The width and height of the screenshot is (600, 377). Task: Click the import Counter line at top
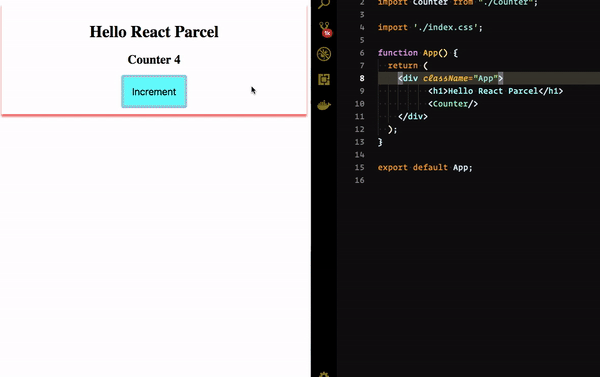(458, 3)
